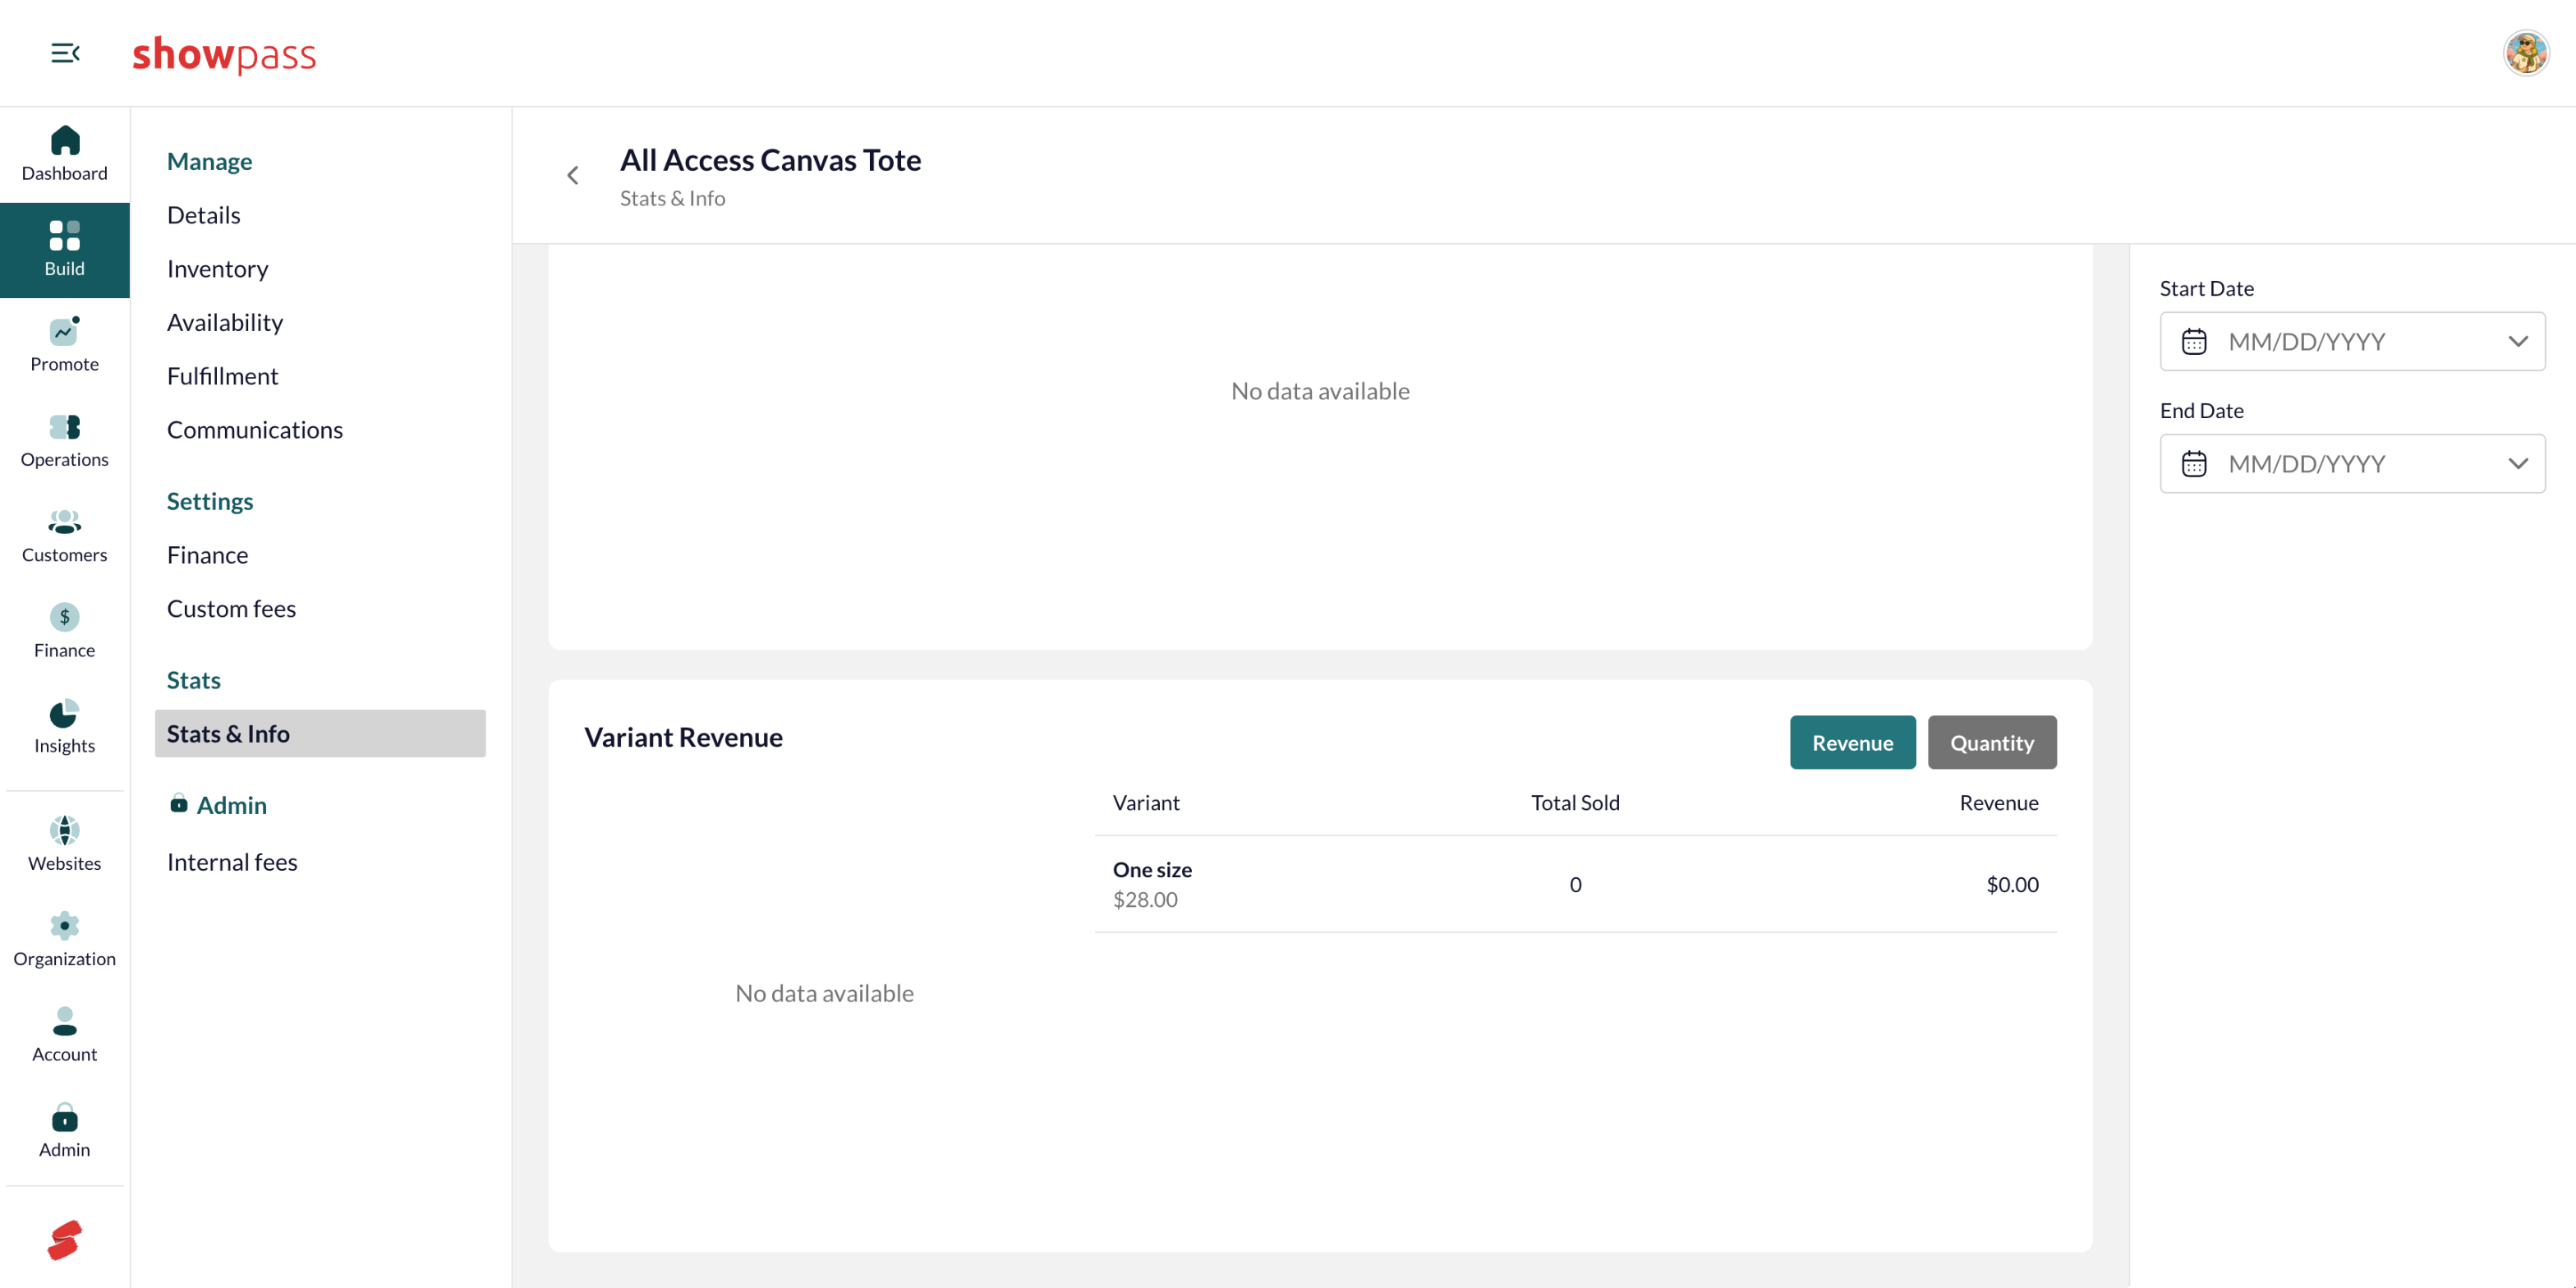This screenshot has height=1288, width=2576.
Task: Click the Start Date input field
Action: 2352,342
